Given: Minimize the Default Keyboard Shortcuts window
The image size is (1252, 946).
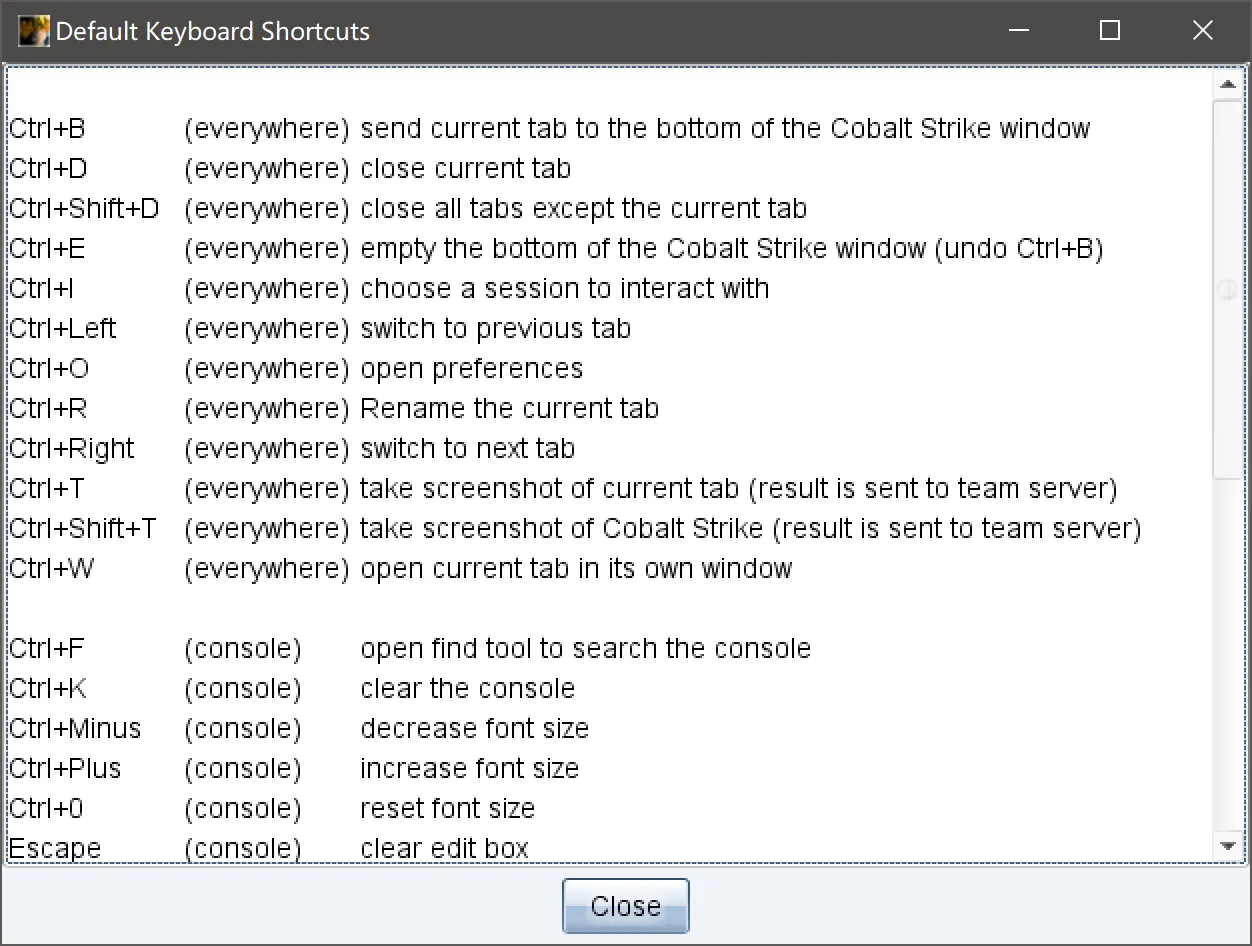Looking at the screenshot, I should click(1019, 31).
